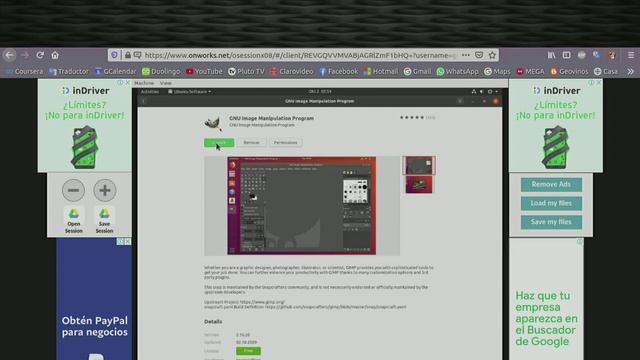Click the Remove button for GIMP

click(251, 142)
